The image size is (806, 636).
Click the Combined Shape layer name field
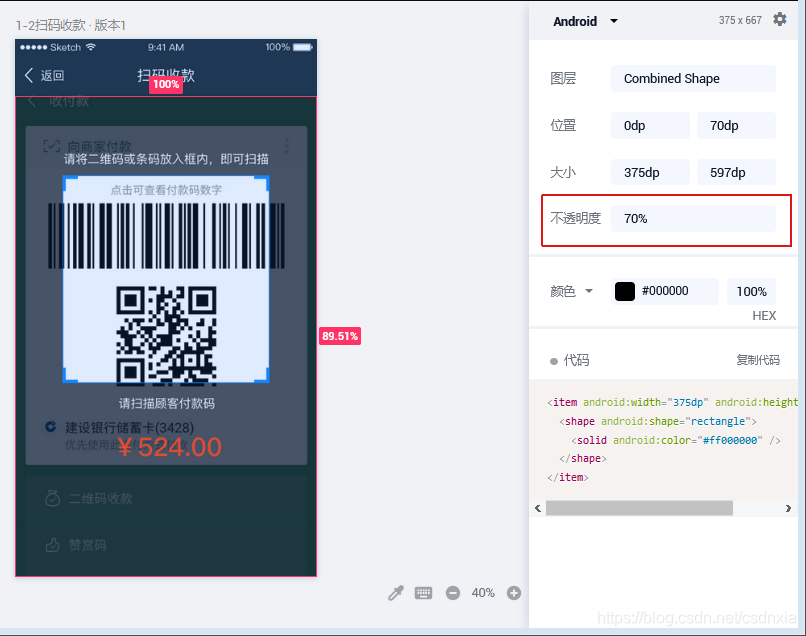coord(693,79)
